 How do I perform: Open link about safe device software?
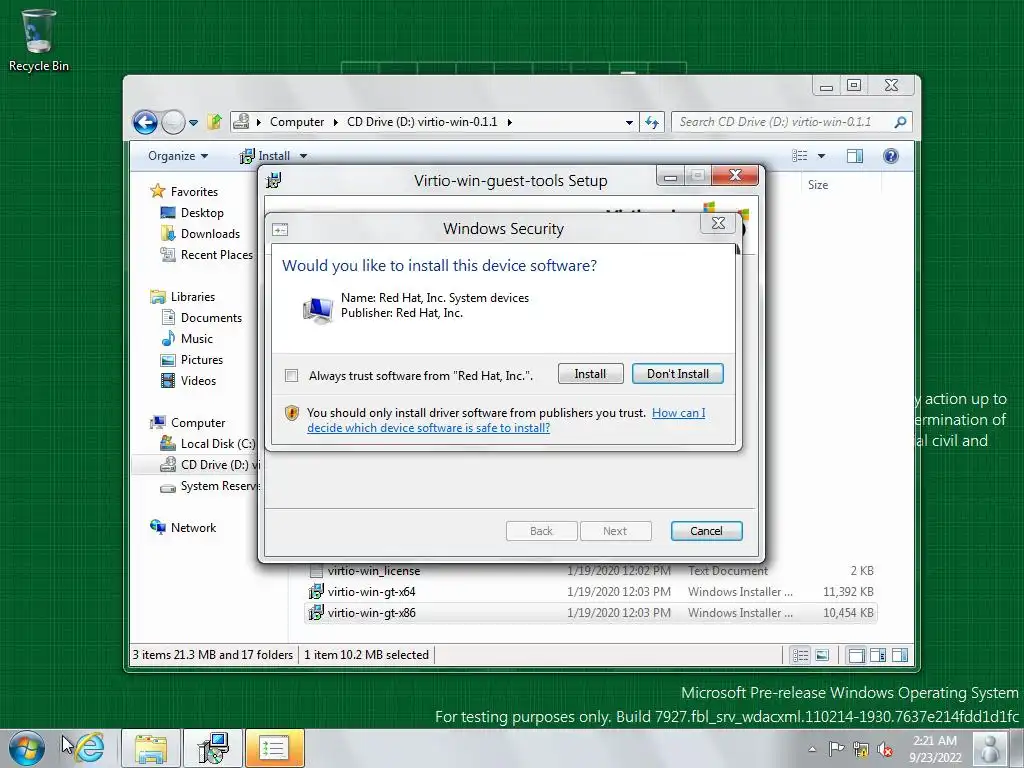(x=506, y=421)
